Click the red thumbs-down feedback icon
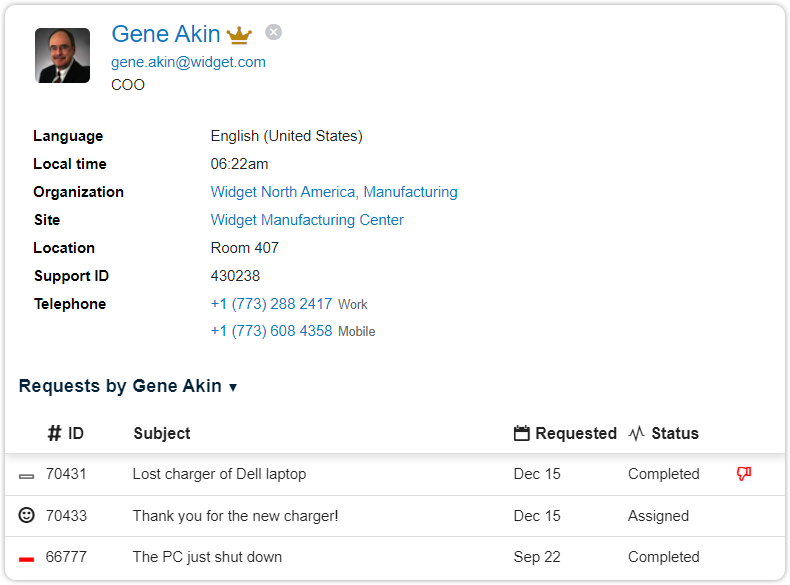 (x=743, y=474)
